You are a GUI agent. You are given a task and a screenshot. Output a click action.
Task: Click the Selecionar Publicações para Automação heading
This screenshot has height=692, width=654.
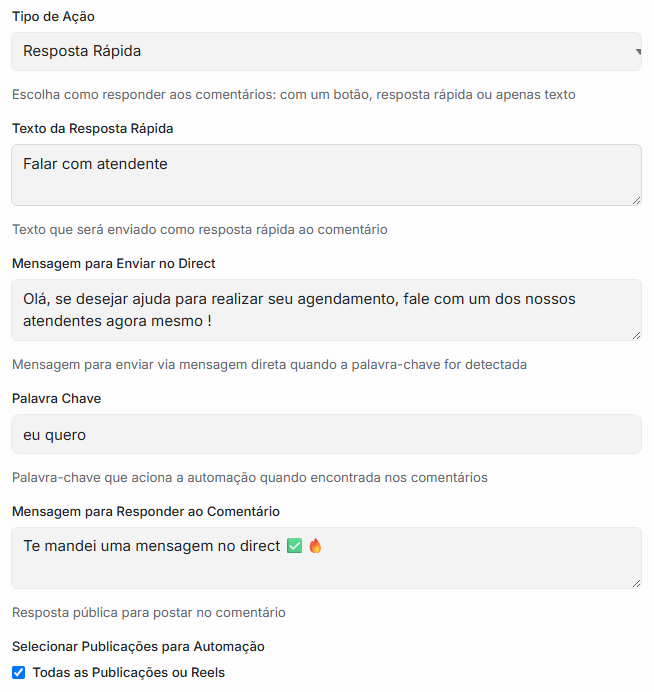pyautogui.click(x=138, y=646)
